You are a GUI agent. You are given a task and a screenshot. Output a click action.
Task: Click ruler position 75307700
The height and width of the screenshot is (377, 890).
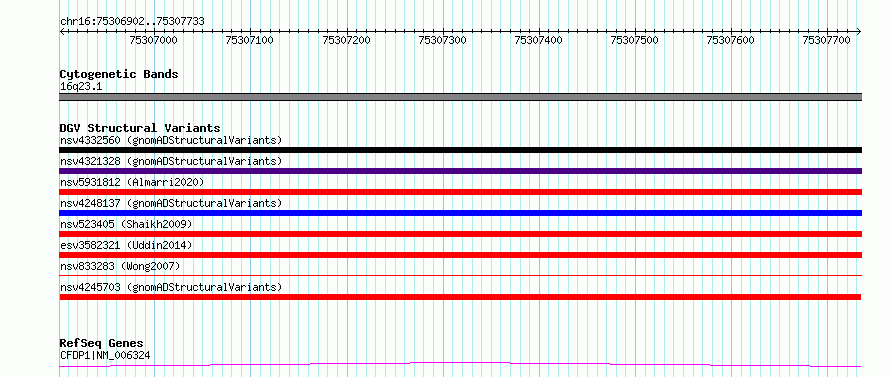[827, 40]
